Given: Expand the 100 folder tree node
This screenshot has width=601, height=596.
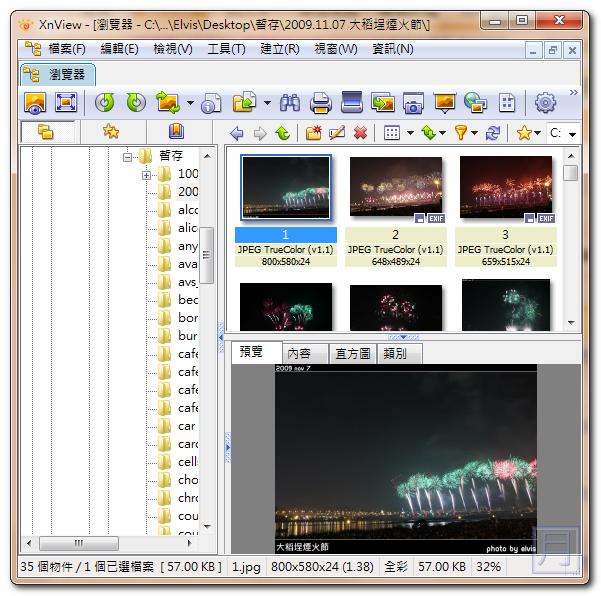Looking at the screenshot, I should tap(146, 174).
